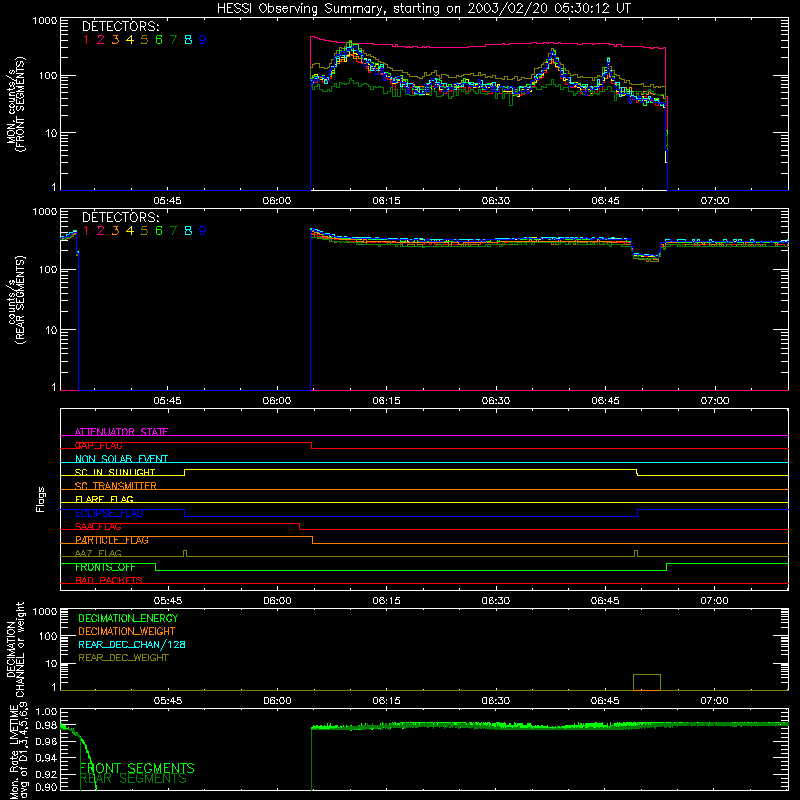The image size is (800, 800).
Task: Click the ATTENUATOR_STATE flag label
Action: pyautogui.click(x=121, y=432)
